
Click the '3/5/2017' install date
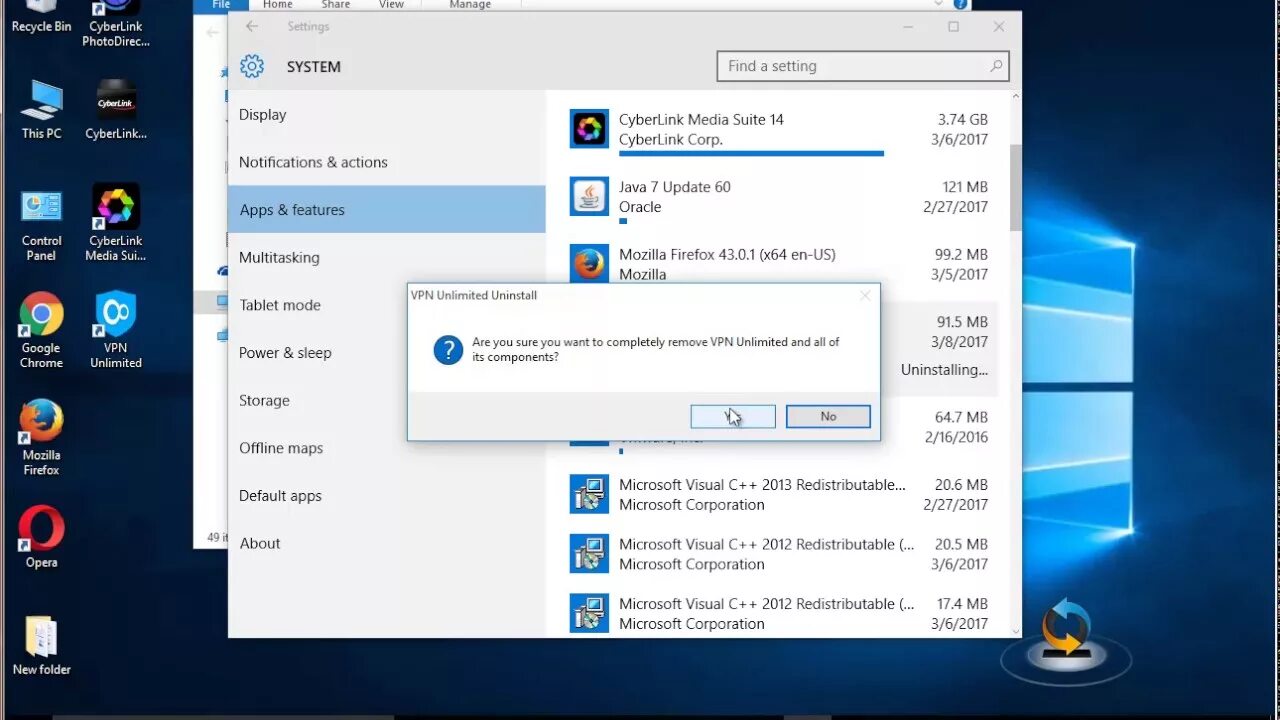pos(960,274)
